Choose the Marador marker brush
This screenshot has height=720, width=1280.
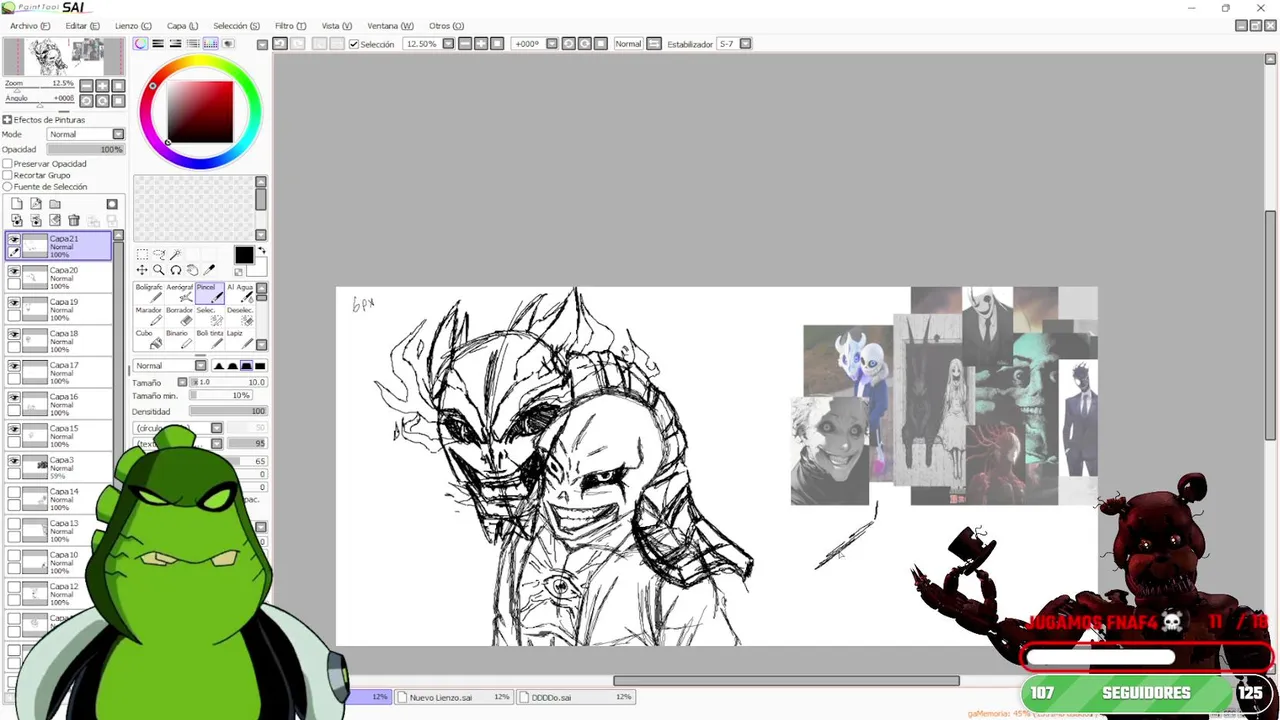(x=149, y=316)
